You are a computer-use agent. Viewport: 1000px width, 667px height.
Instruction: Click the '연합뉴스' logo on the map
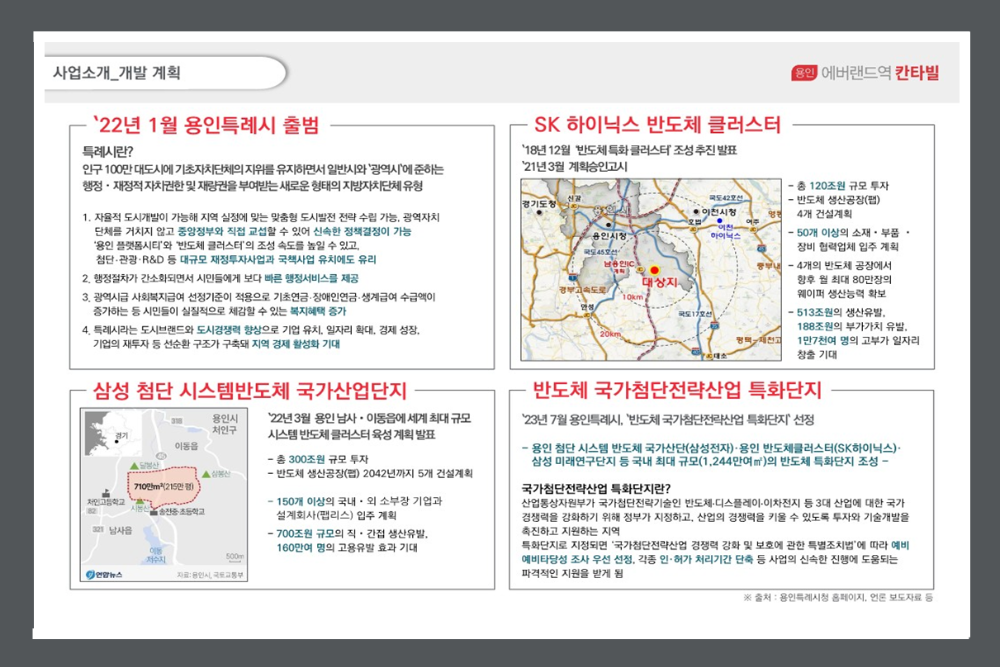pyautogui.click(x=105, y=575)
